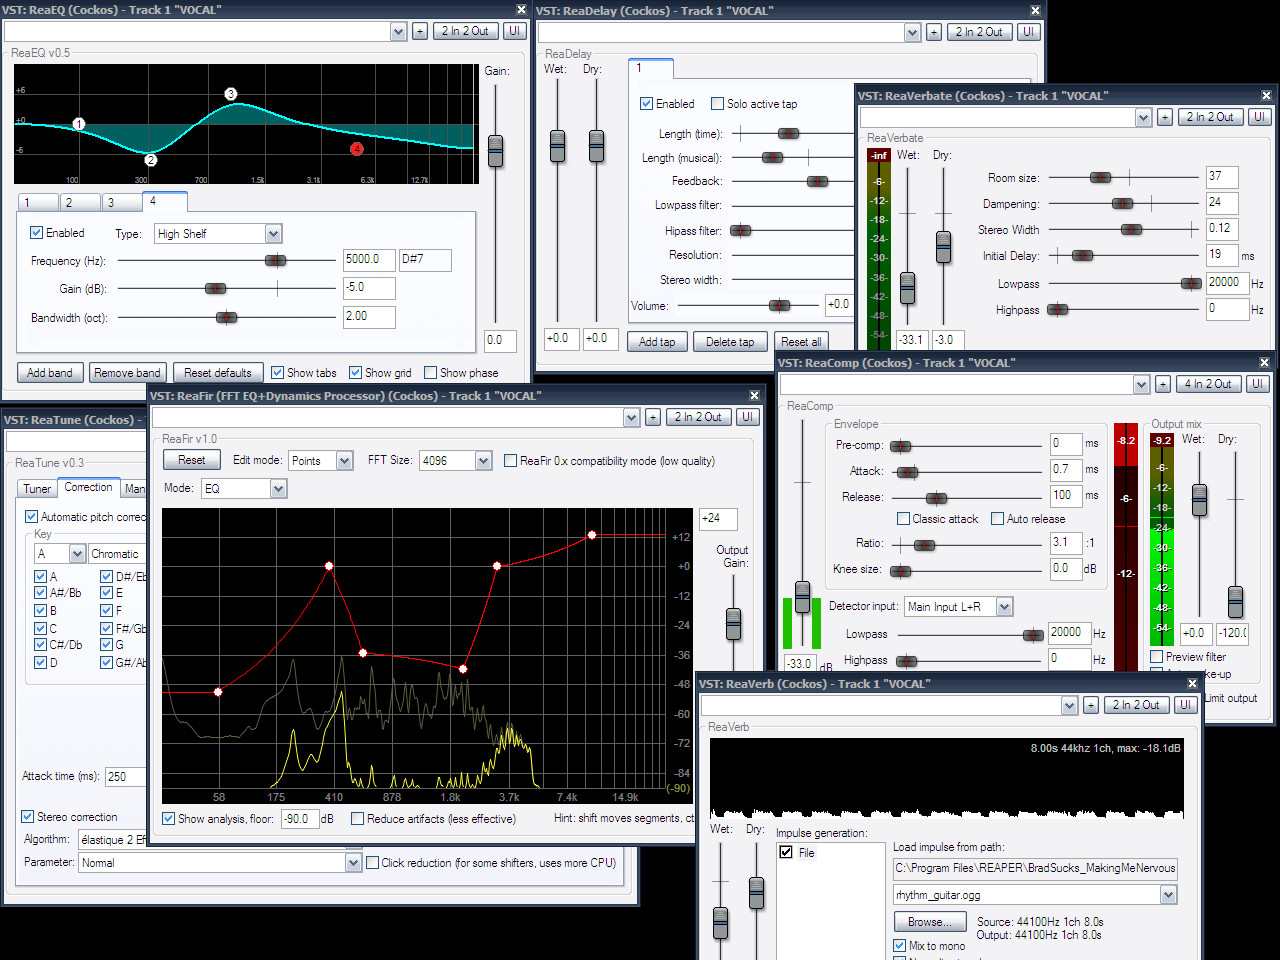Select tap tab 1 in ReaDelay
Viewport: 1280px width, 960px height.
pyautogui.click(x=651, y=68)
